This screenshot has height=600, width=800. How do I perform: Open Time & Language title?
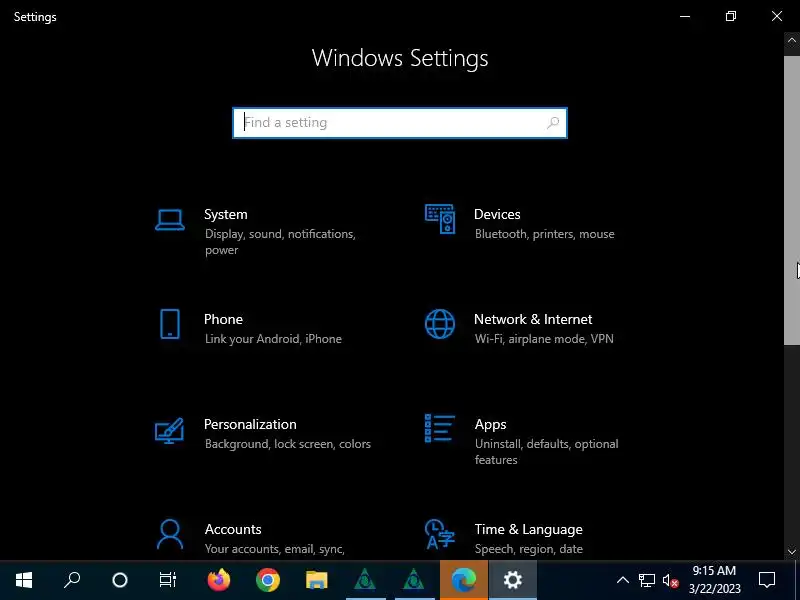pyautogui.click(x=529, y=530)
